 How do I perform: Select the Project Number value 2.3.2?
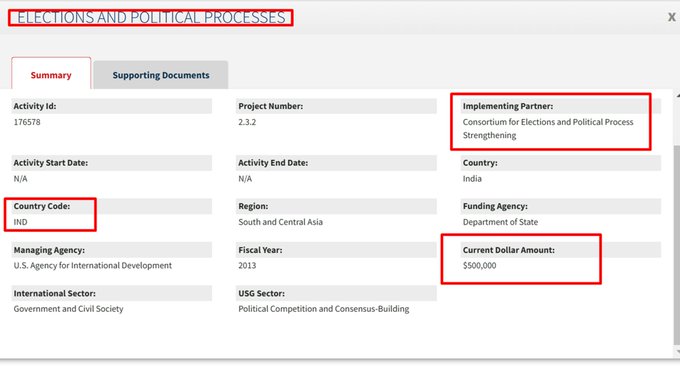click(x=247, y=122)
